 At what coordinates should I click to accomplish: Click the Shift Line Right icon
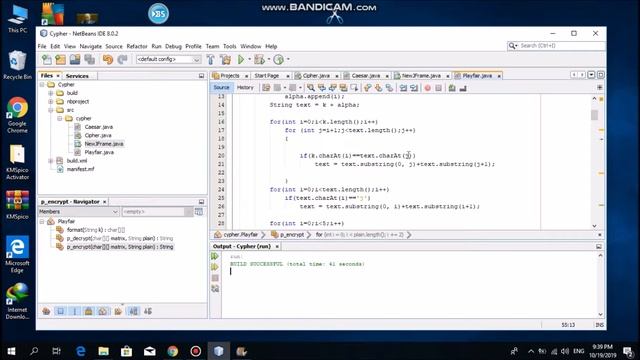(414, 88)
